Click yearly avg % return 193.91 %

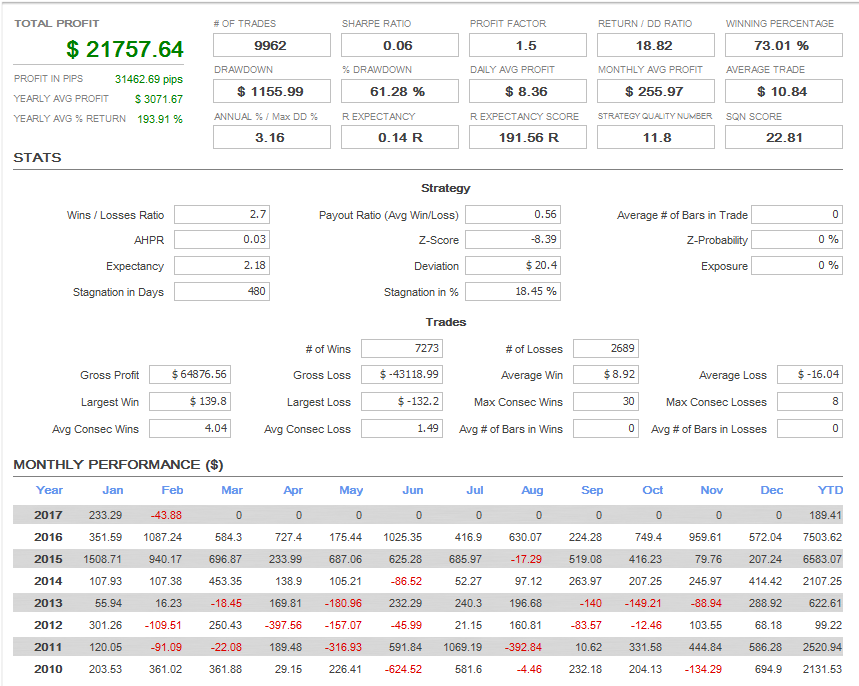(x=160, y=119)
